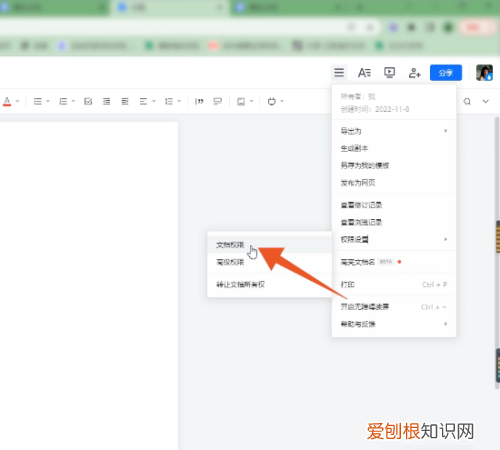This screenshot has height=450, width=500.
Task: Choose 另存为我的模板 menu item
Action: (x=394, y=166)
